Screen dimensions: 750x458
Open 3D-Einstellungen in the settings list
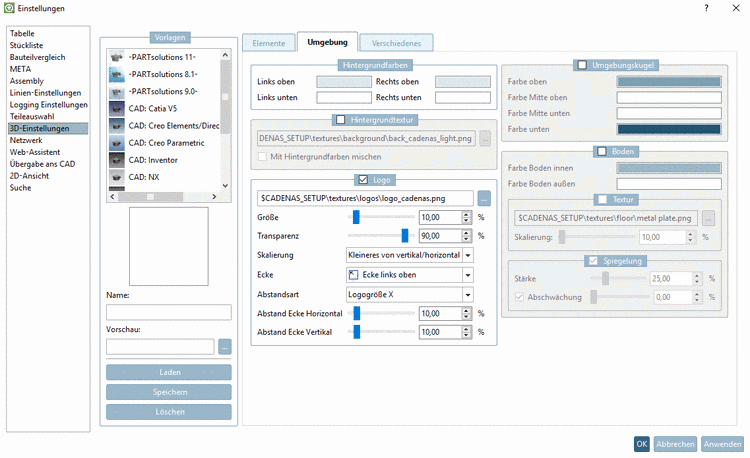pyautogui.click(x=48, y=128)
